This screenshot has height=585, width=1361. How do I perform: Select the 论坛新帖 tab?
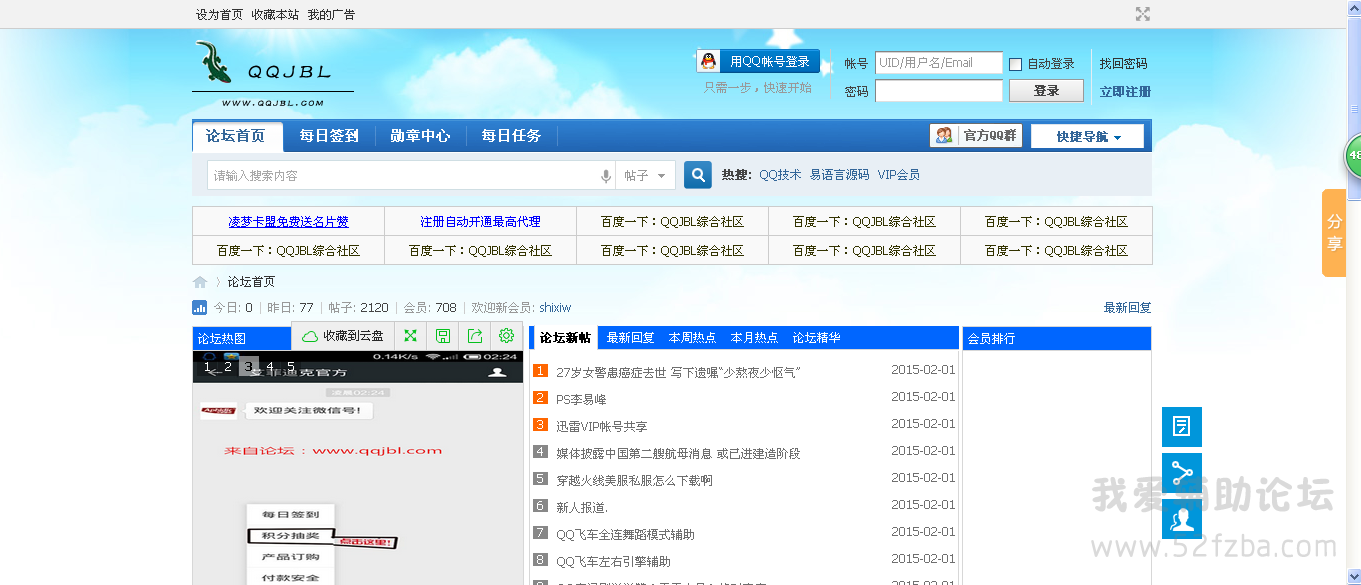pos(565,338)
